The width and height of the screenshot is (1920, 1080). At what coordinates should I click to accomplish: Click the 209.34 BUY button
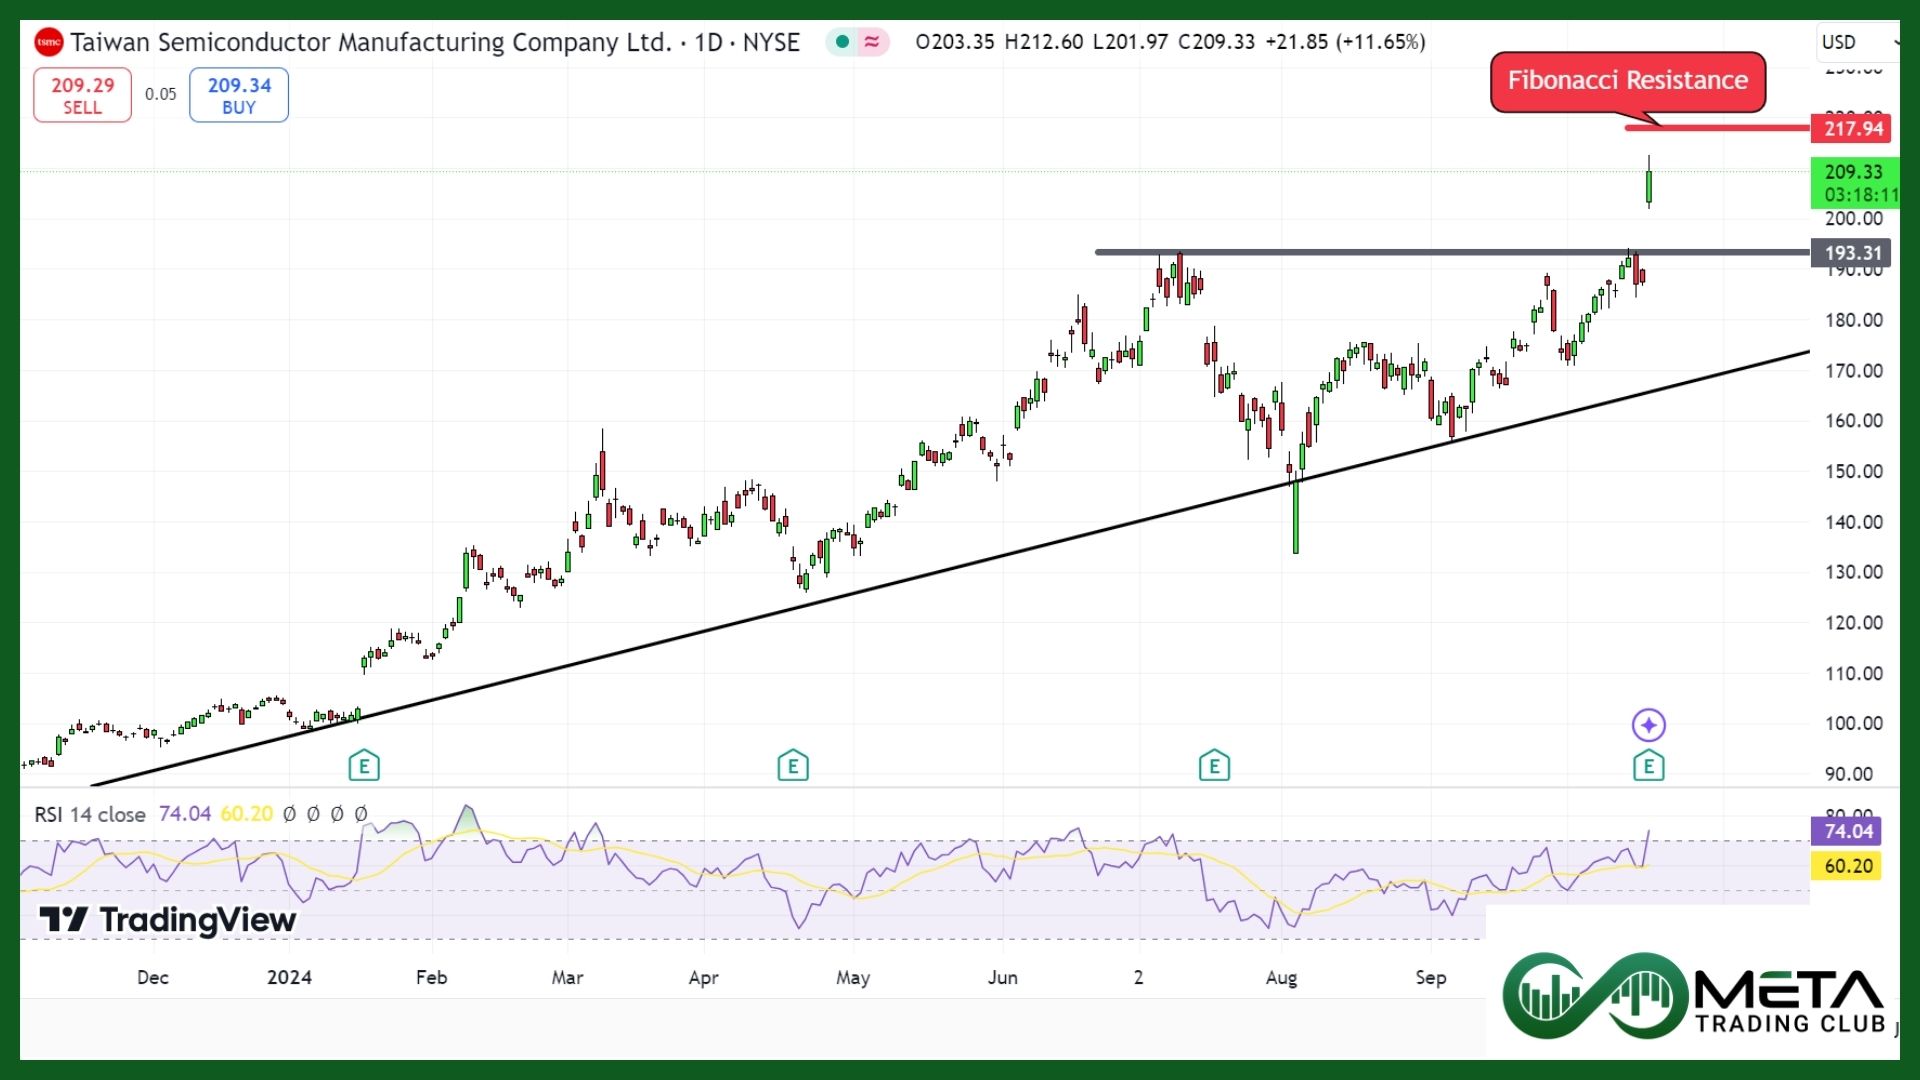(x=239, y=95)
